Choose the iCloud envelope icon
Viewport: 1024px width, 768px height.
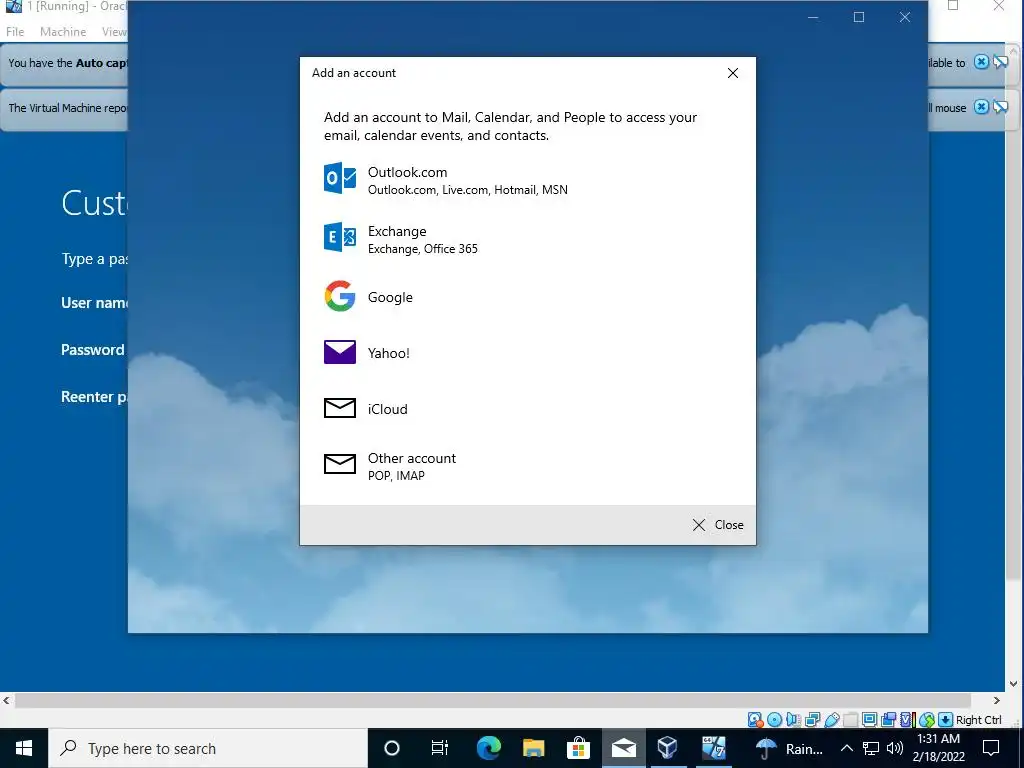pyautogui.click(x=340, y=408)
